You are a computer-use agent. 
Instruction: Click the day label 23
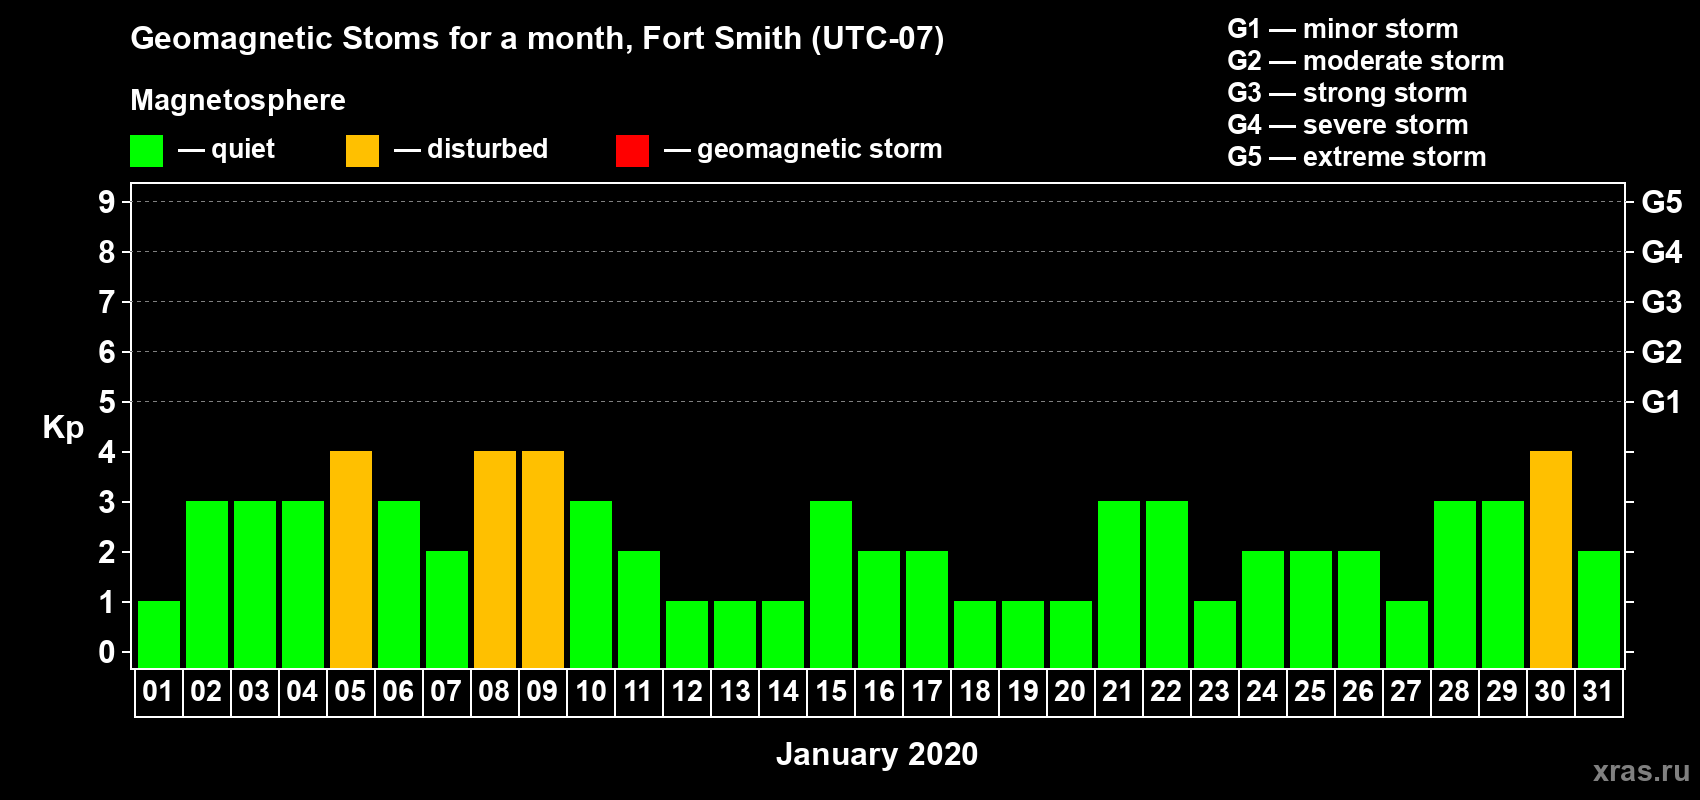[1215, 692]
